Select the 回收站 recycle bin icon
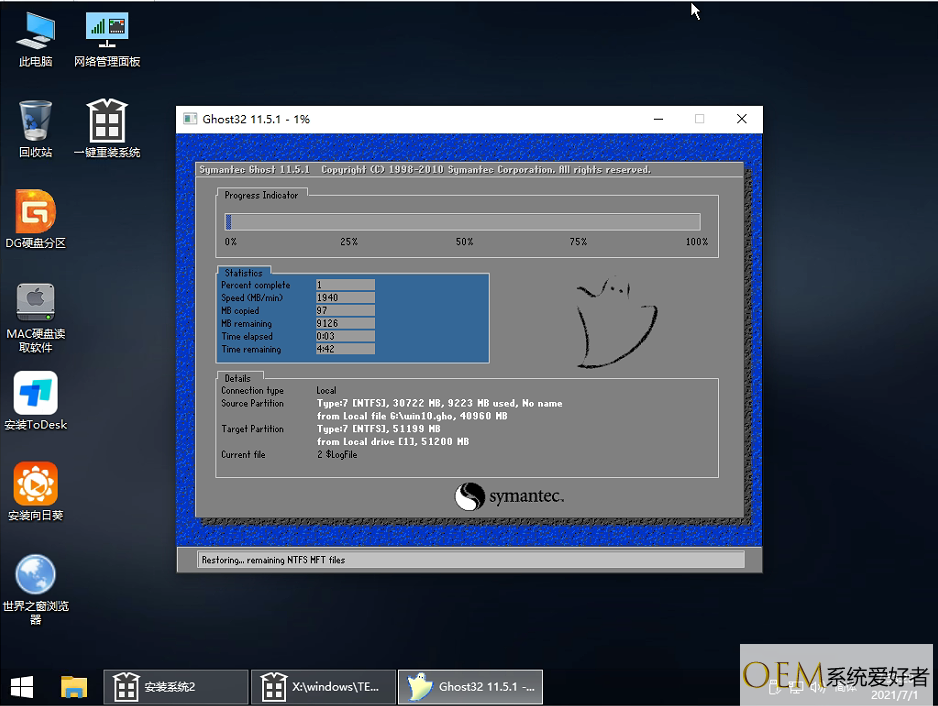Screen dimensions: 938x706 (x=35, y=128)
